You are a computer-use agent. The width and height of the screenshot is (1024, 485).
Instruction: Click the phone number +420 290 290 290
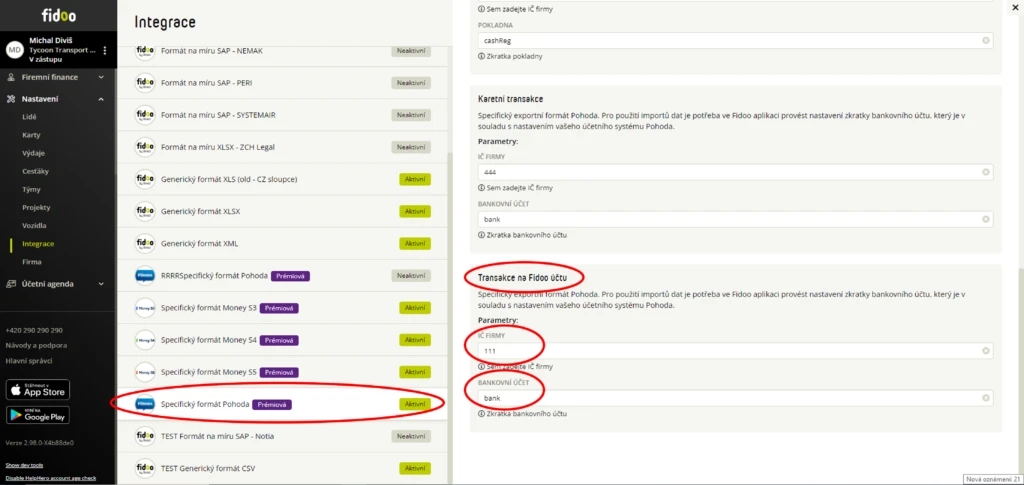[34, 330]
